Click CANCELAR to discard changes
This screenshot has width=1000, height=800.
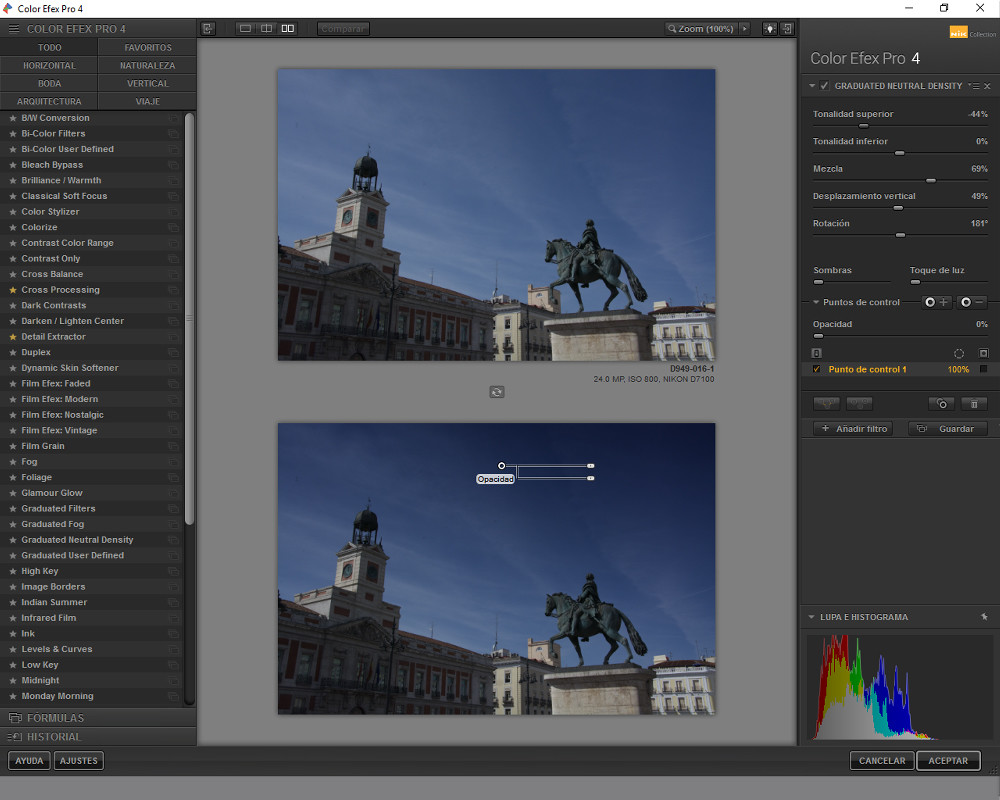881,761
